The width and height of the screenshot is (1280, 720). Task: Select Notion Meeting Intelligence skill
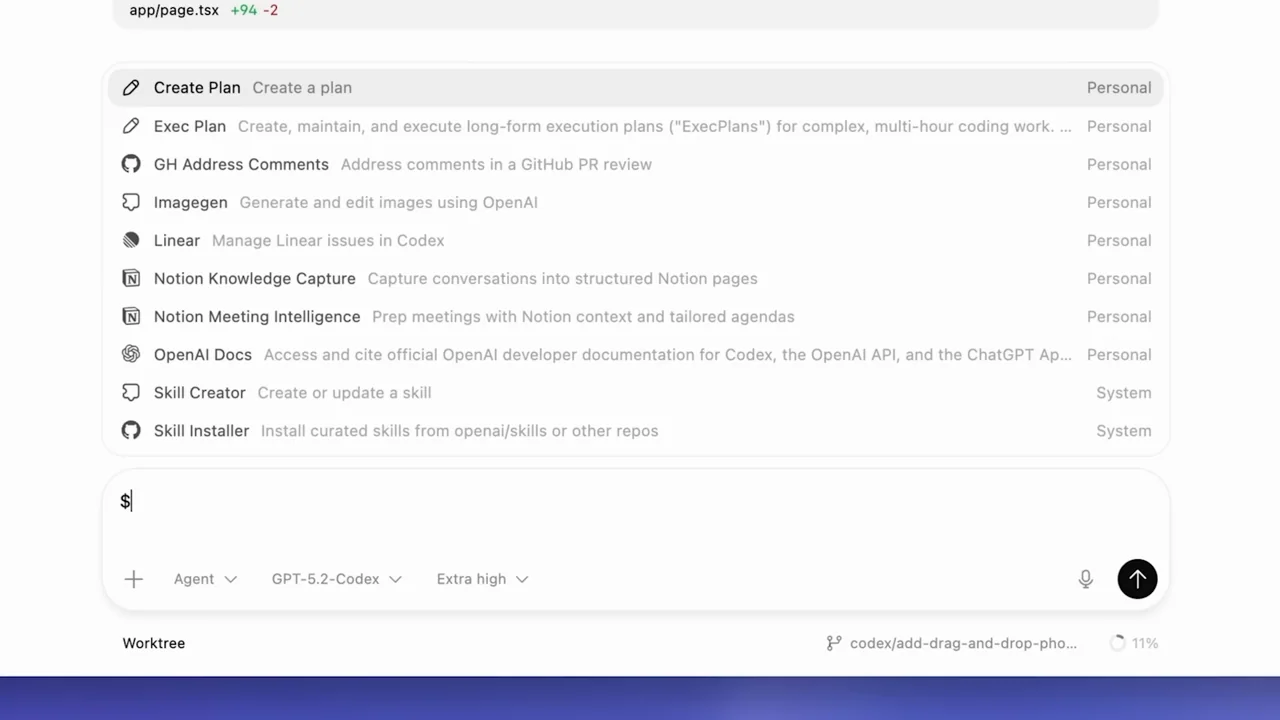click(x=636, y=316)
